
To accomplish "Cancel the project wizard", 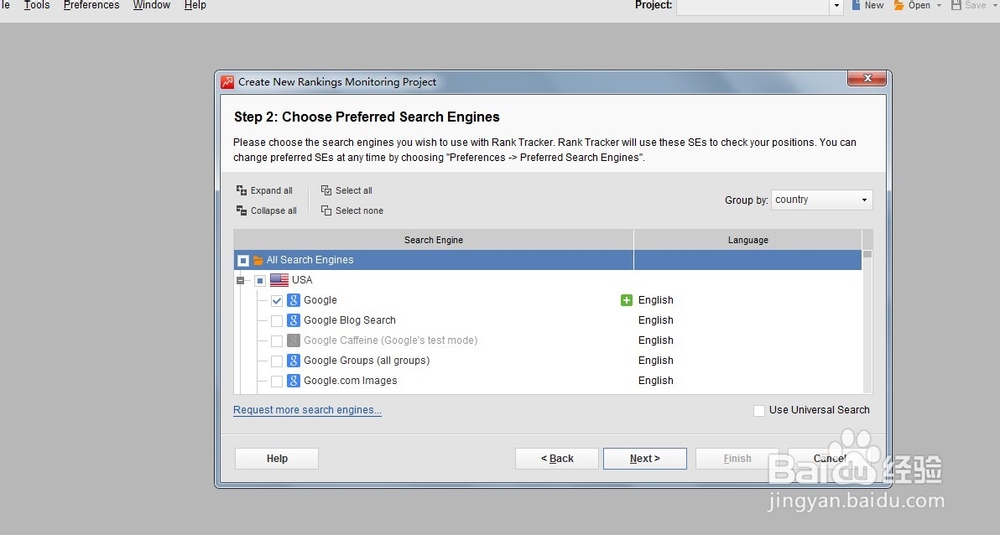I will pyautogui.click(x=830, y=458).
